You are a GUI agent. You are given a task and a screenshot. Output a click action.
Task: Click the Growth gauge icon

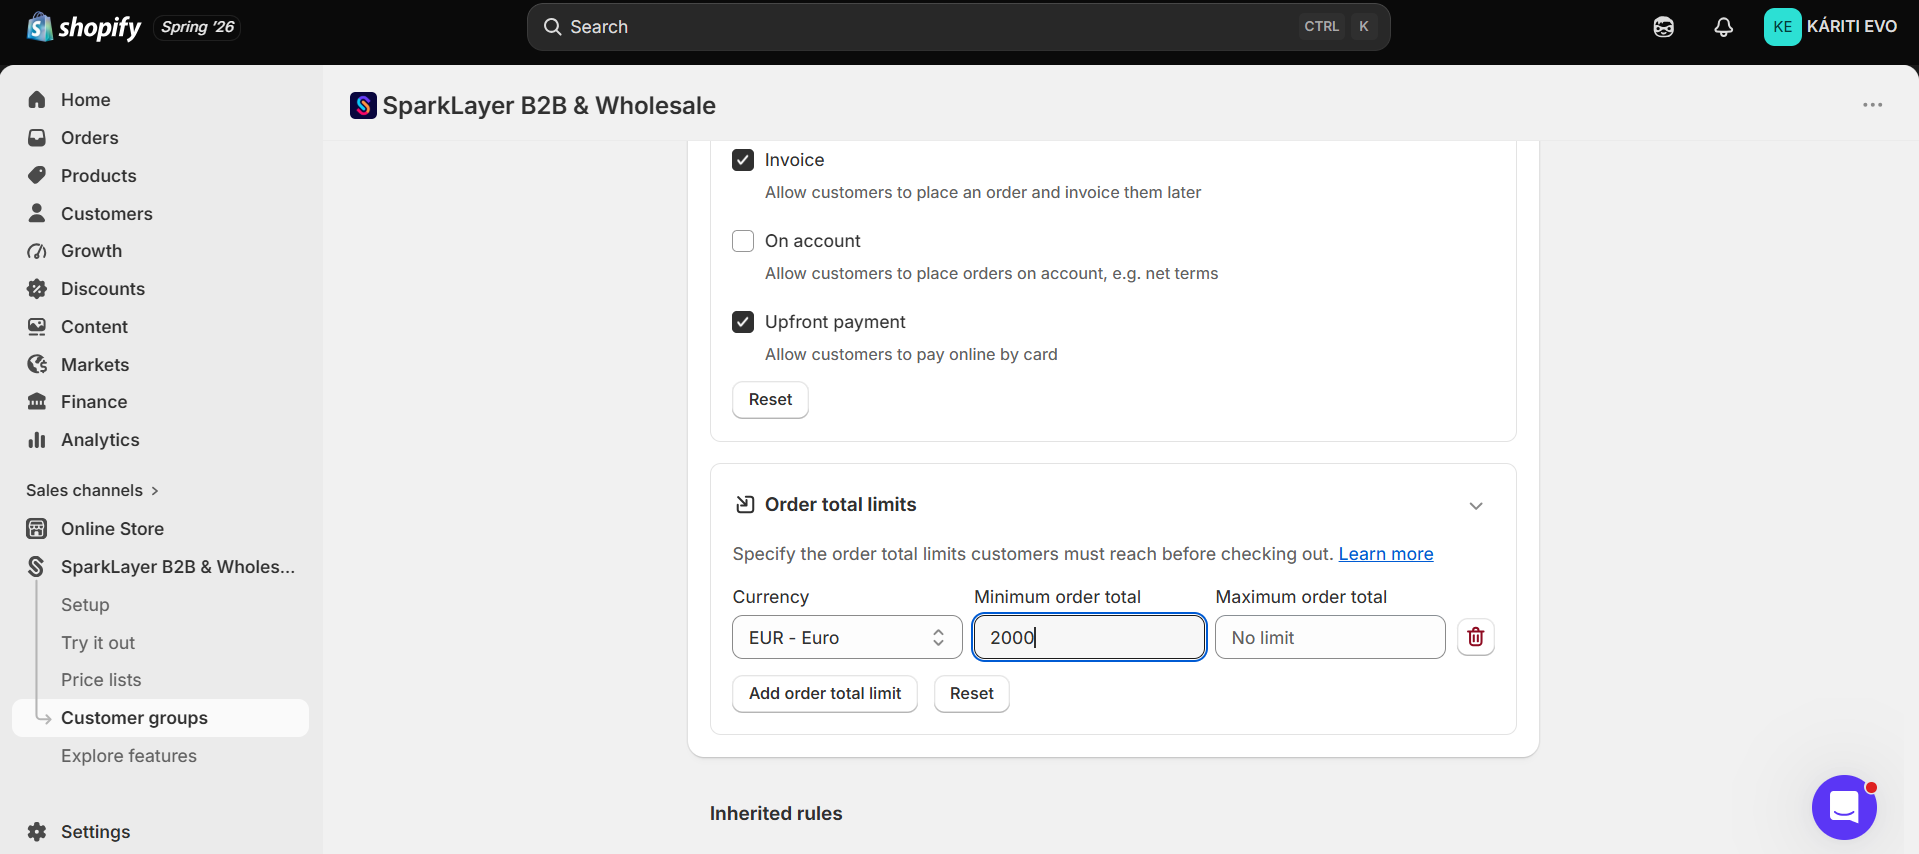(37, 251)
